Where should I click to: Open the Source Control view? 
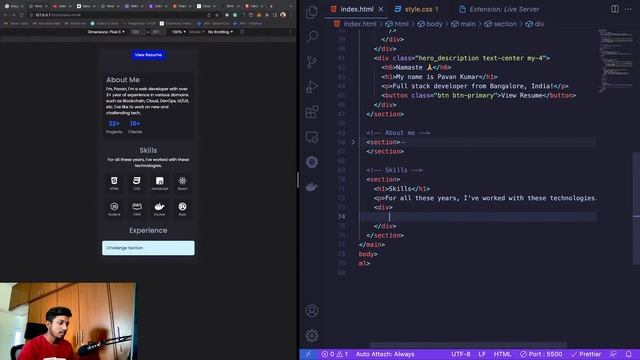pyautogui.click(x=312, y=62)
